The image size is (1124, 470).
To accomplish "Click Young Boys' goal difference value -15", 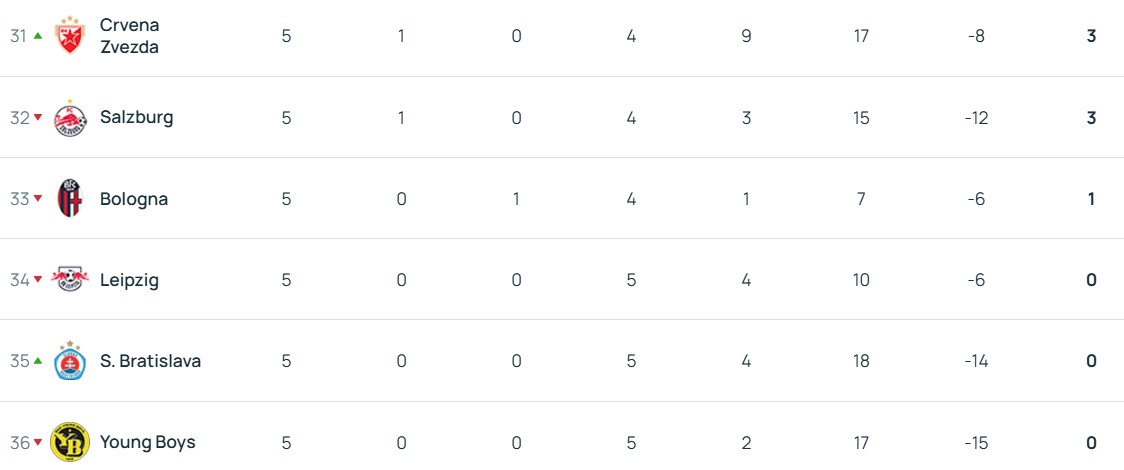I will (976, 442).
